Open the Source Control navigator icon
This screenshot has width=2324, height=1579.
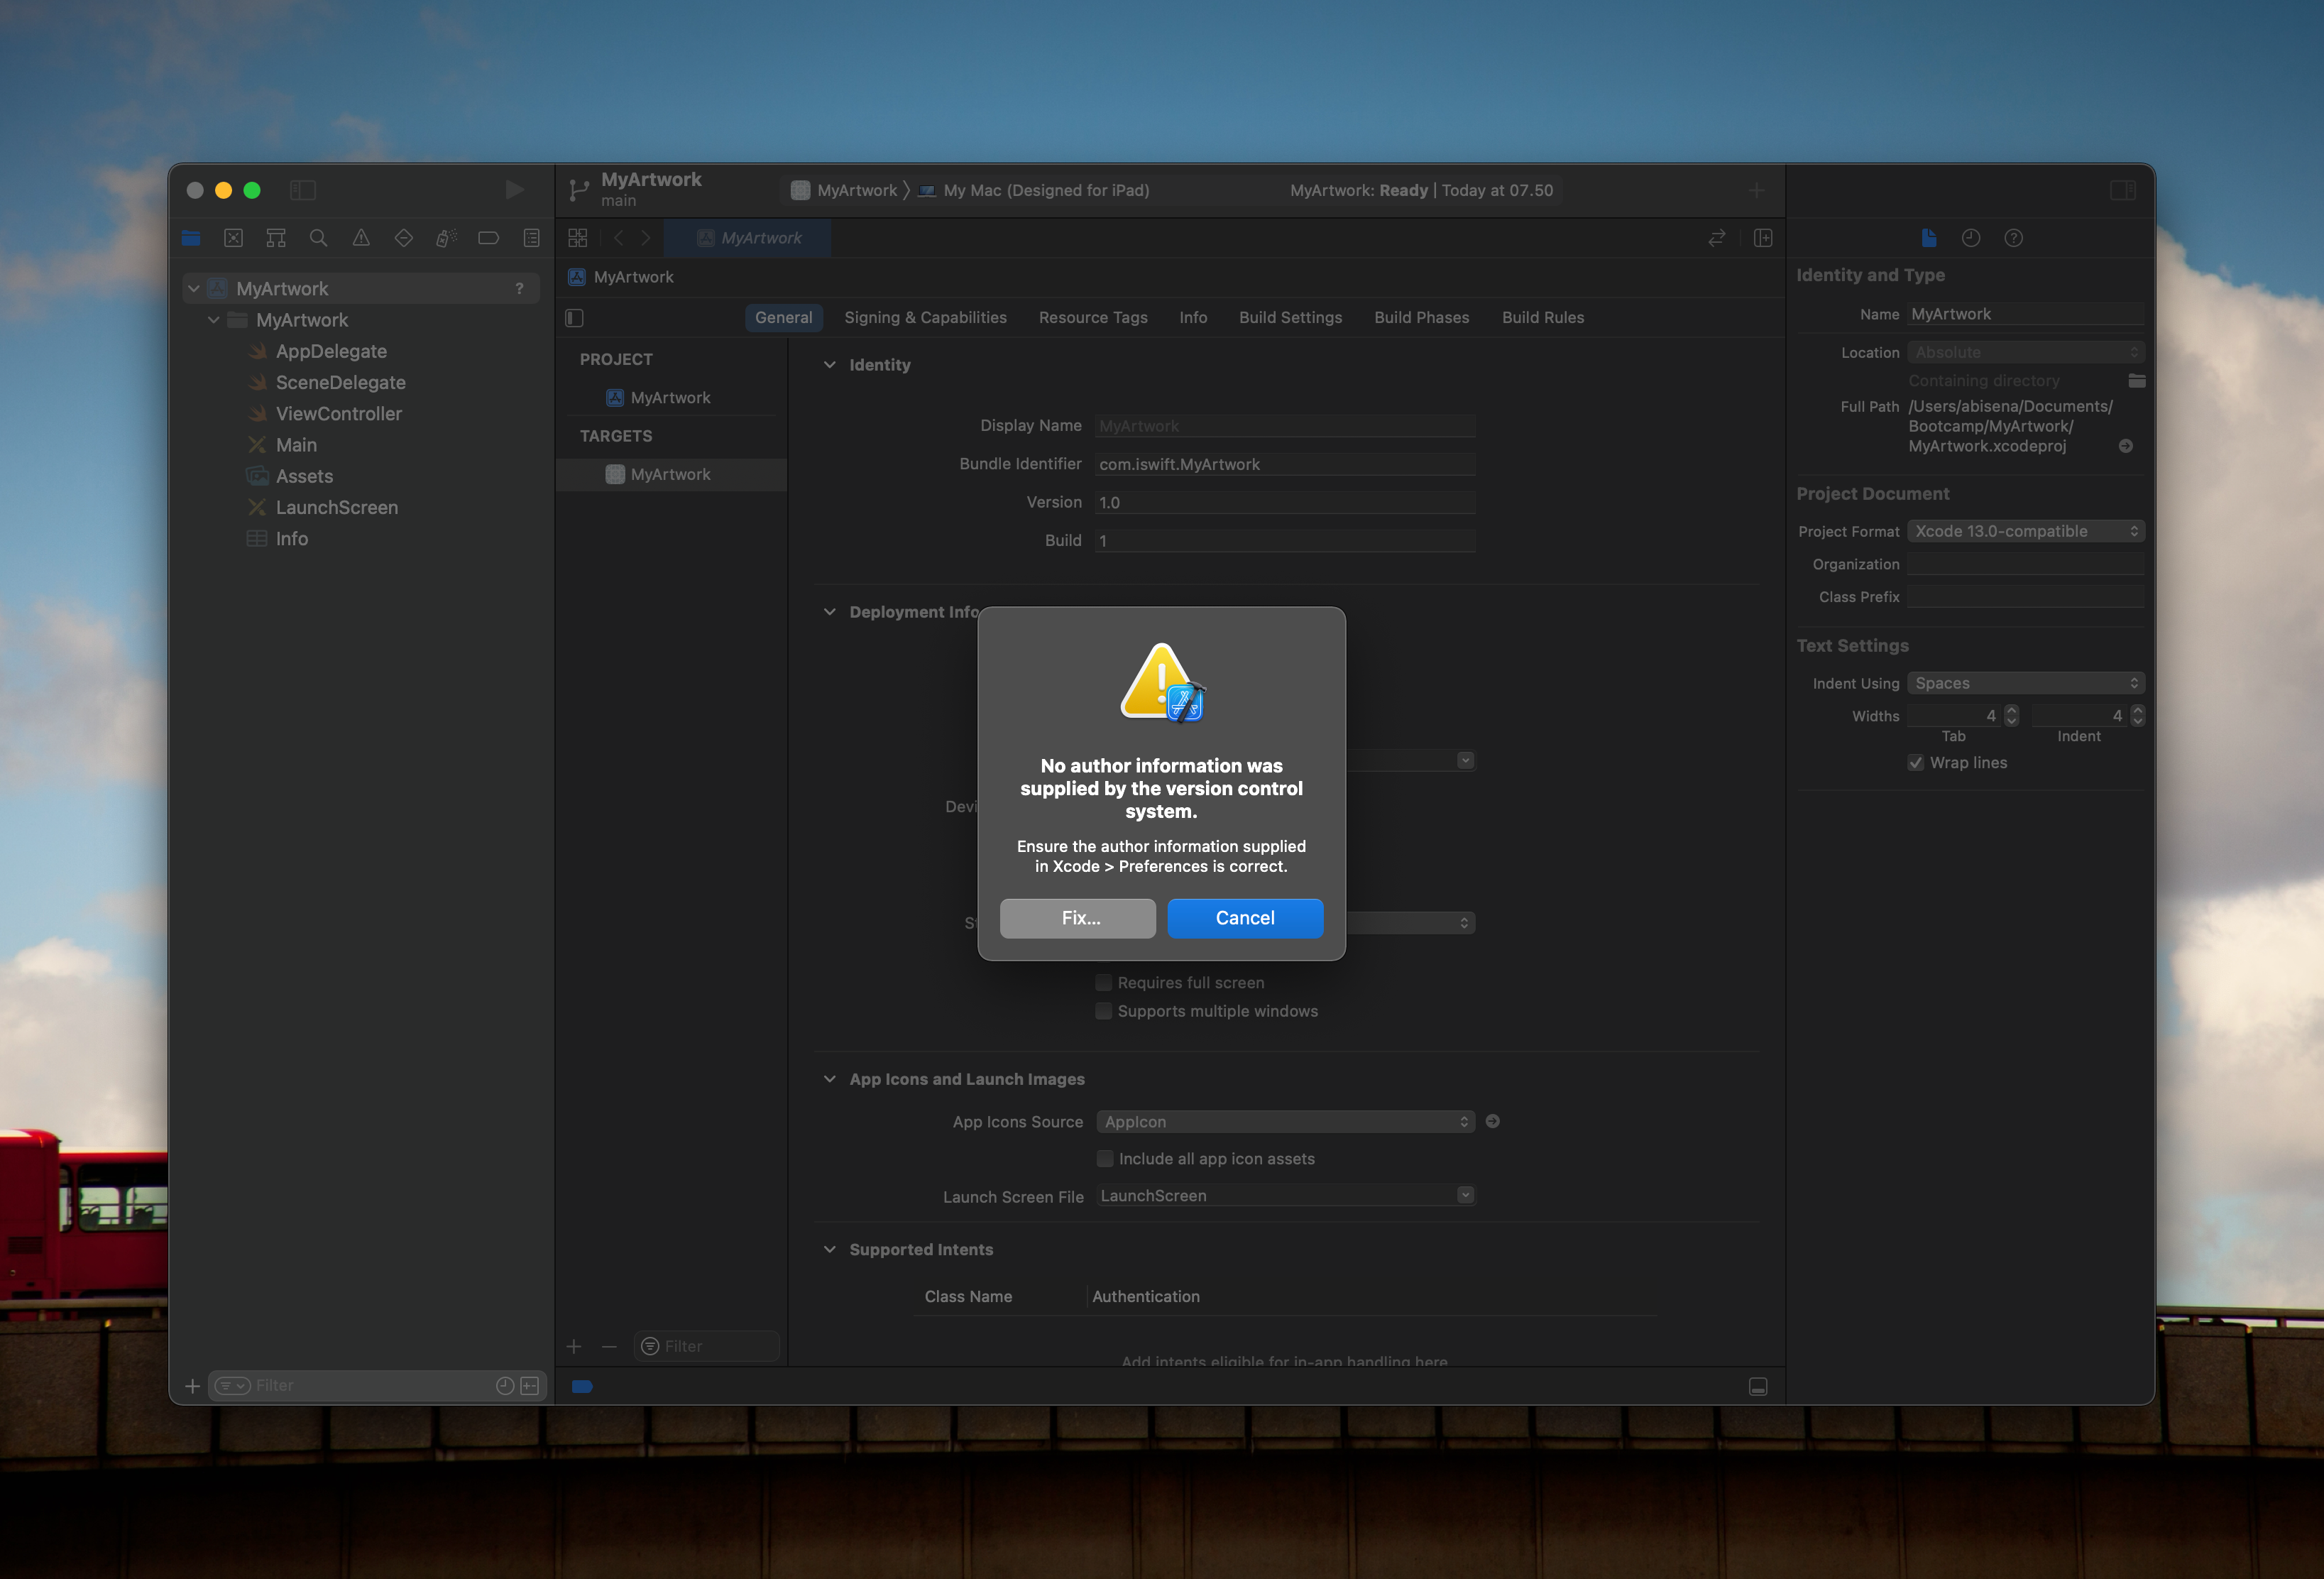coord(233,238)
